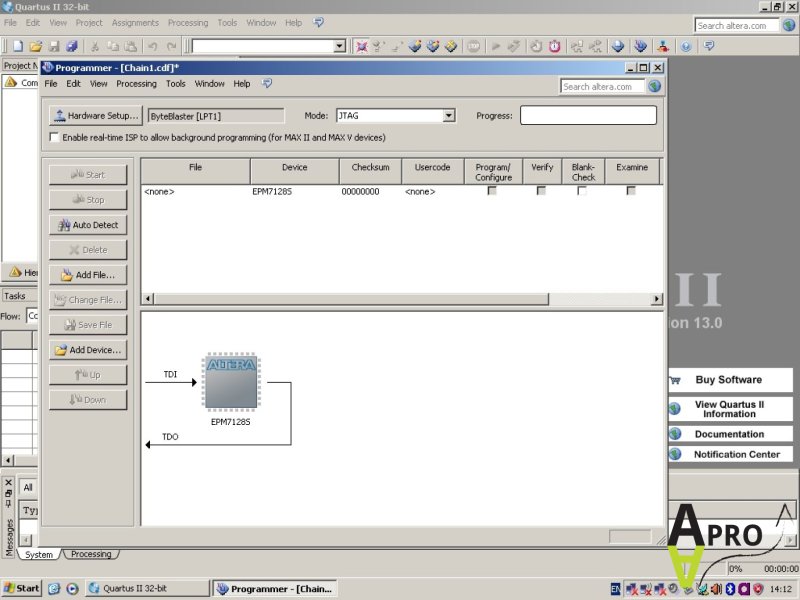Click the horizontal scrollbar in device list
Screen dimensions: 800x600
click(x=351, y=299)
